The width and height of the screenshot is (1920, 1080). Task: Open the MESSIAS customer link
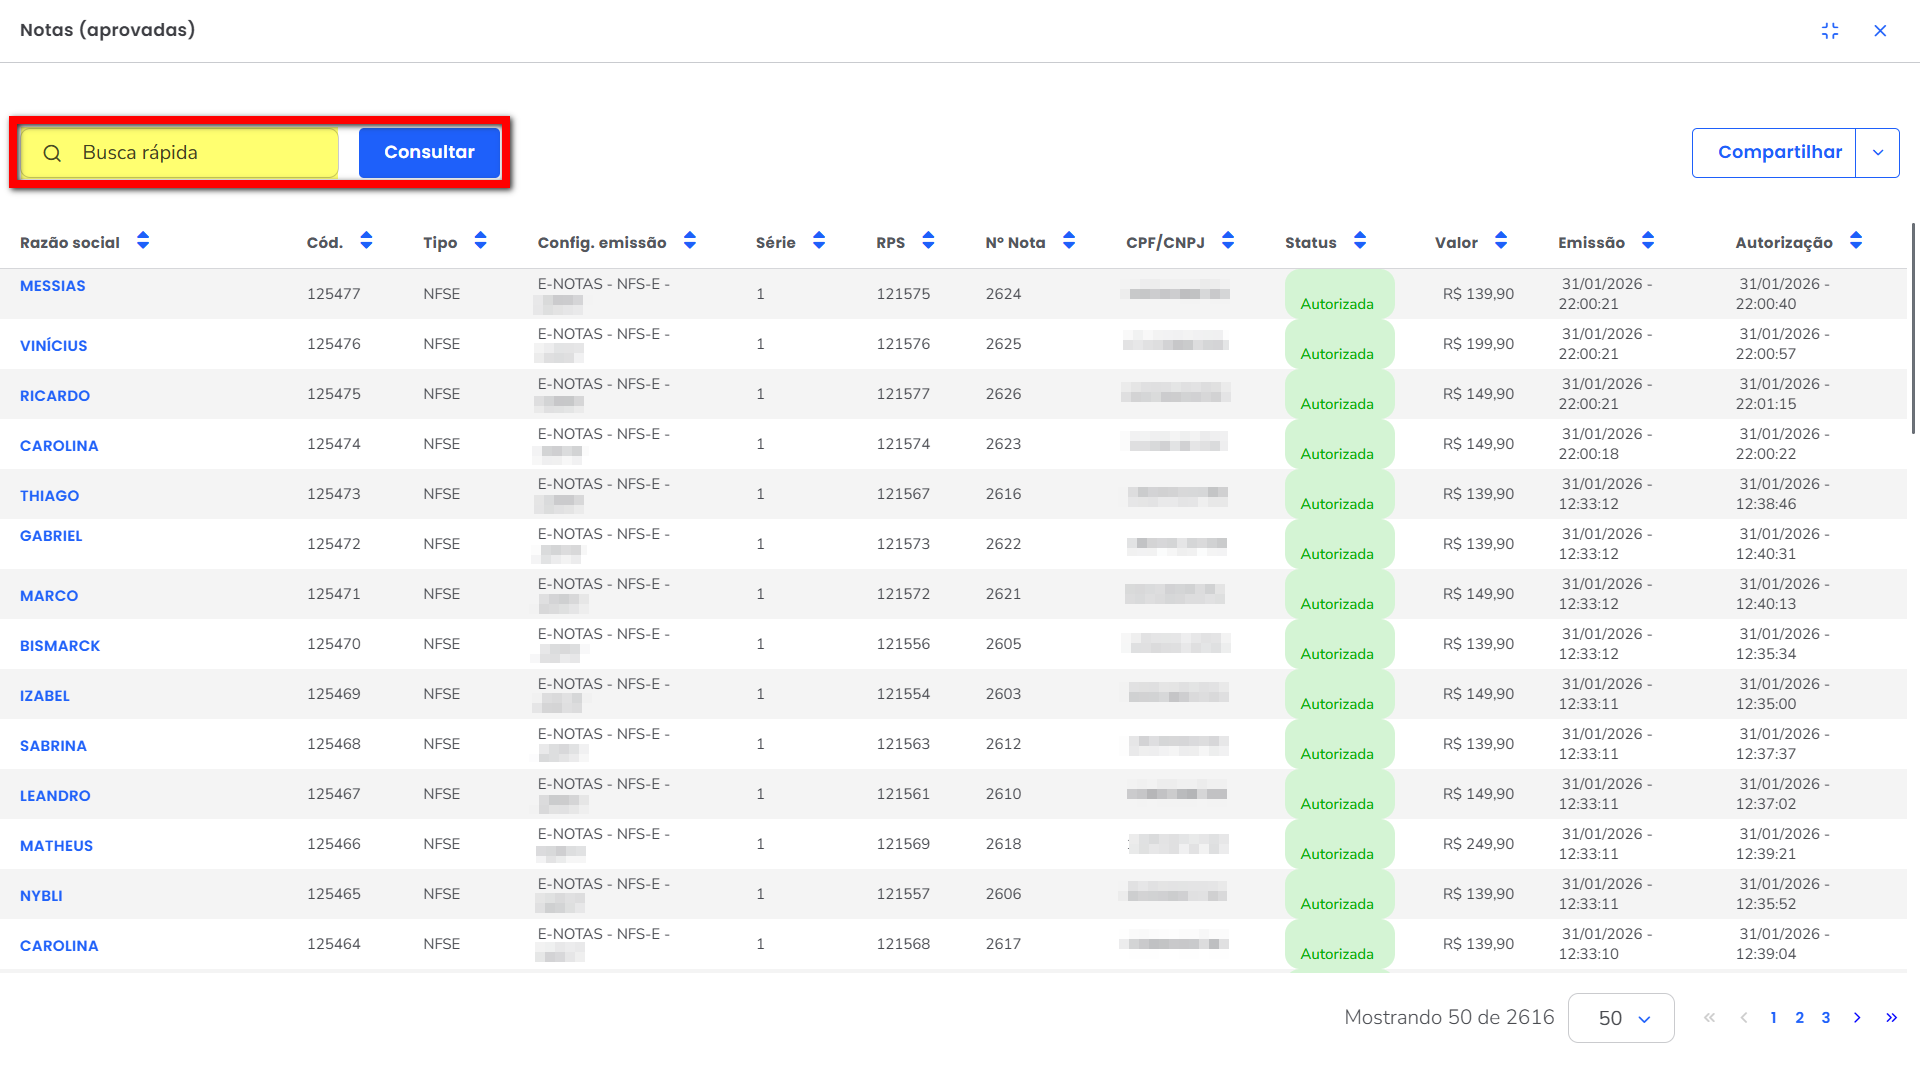click(53, 286)
